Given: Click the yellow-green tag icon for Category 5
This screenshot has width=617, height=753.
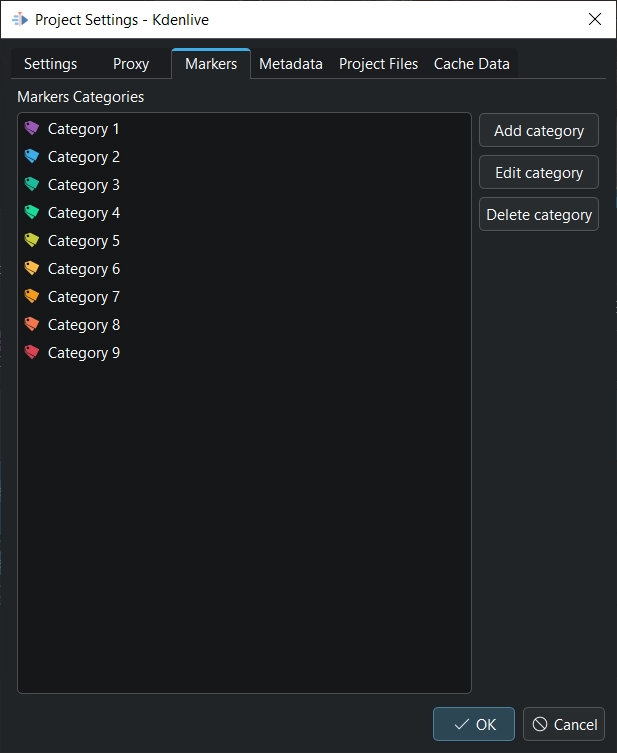Looking at the screenshot, I should click(x=32, y=241).
